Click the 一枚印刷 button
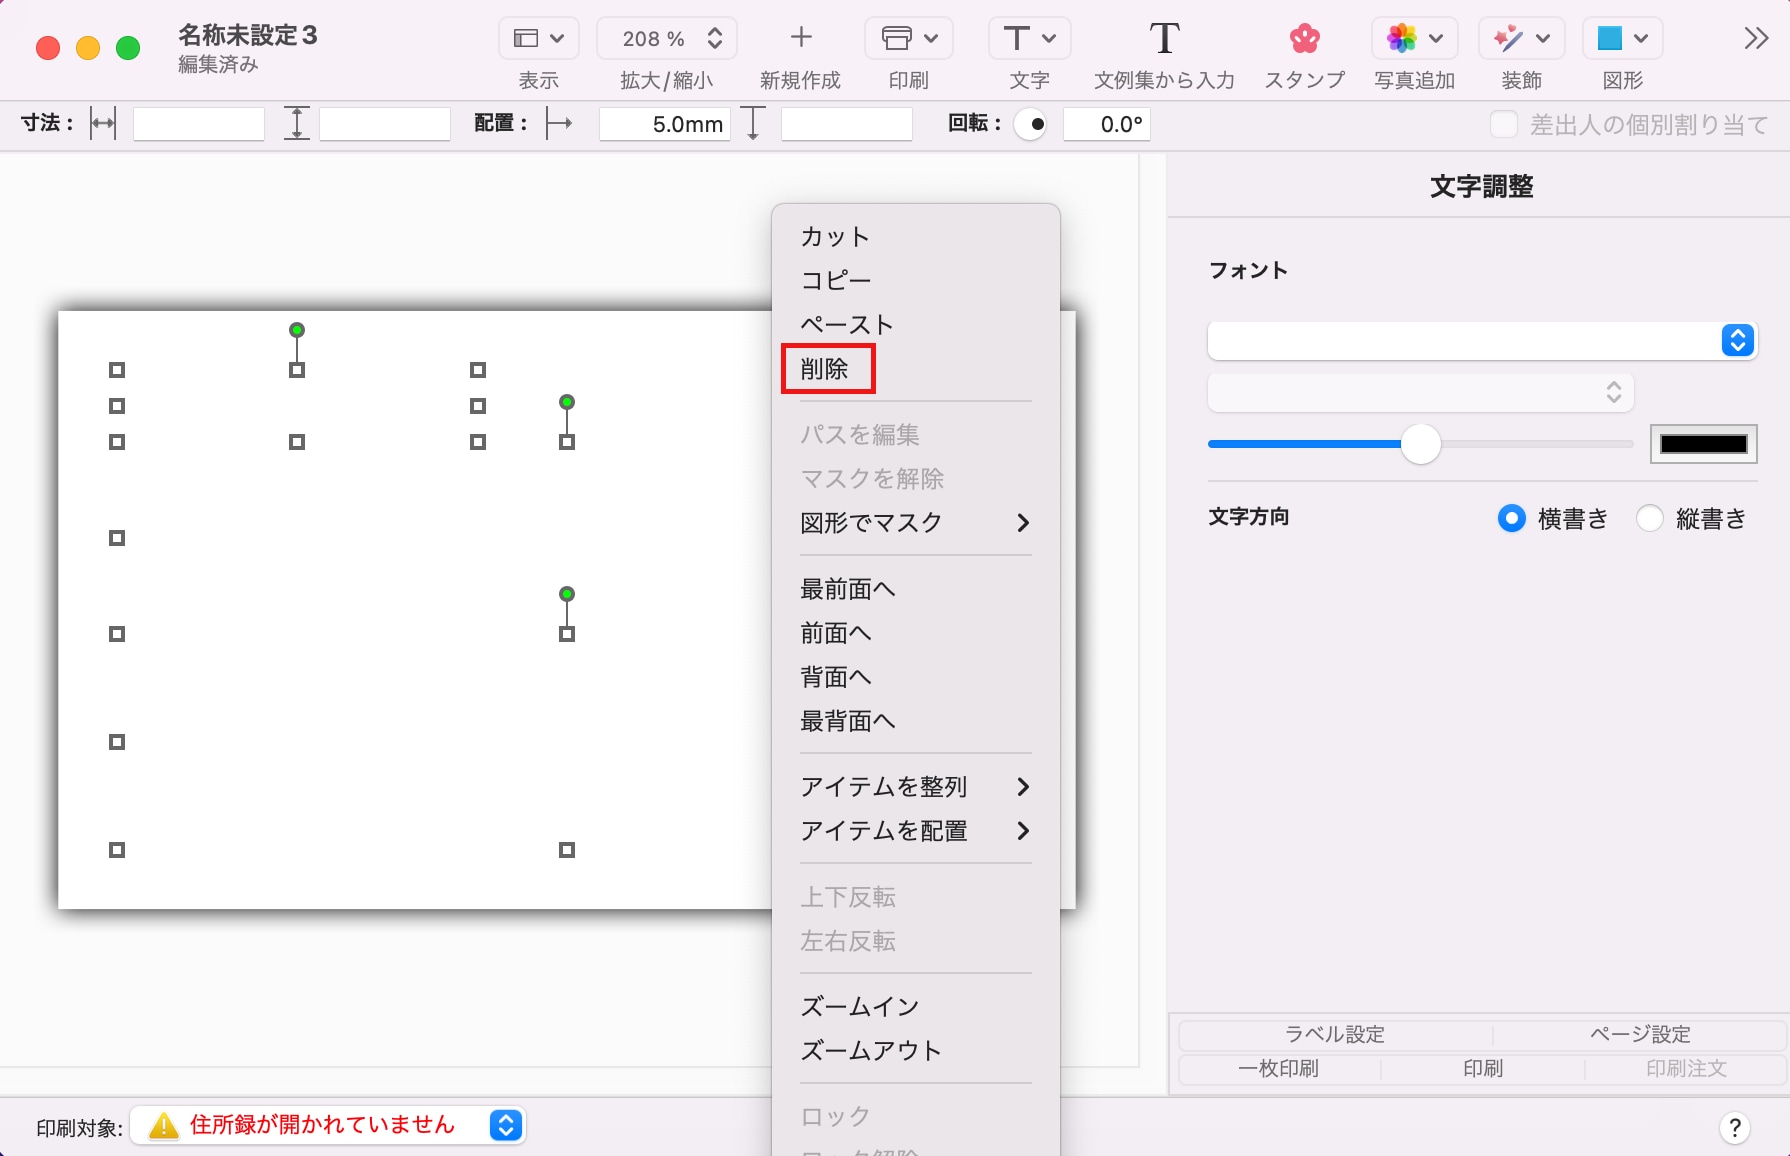 [1279, 1068]
